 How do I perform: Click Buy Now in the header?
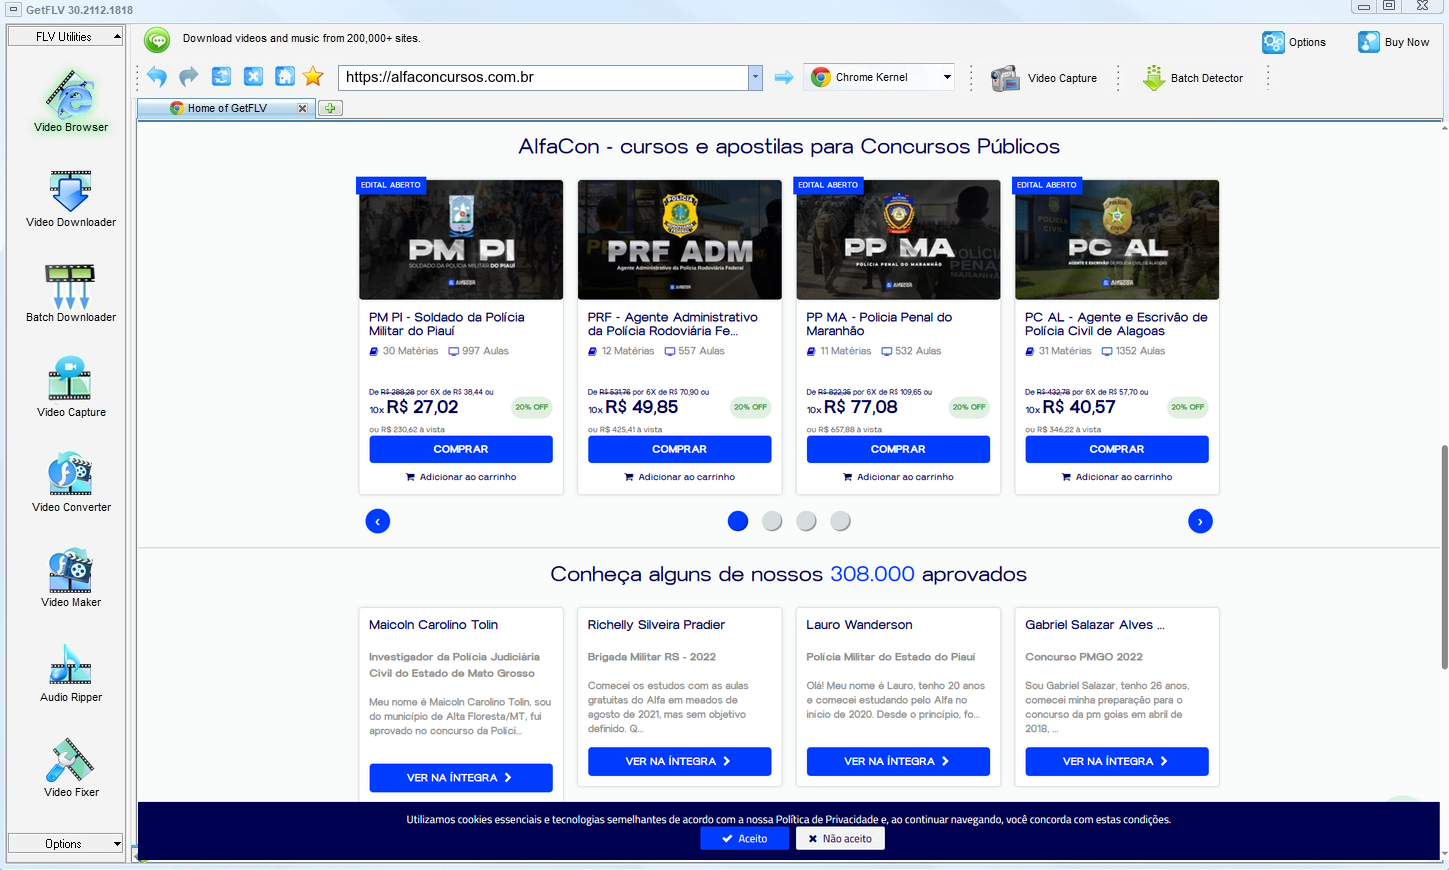(x=1393, y=42)
